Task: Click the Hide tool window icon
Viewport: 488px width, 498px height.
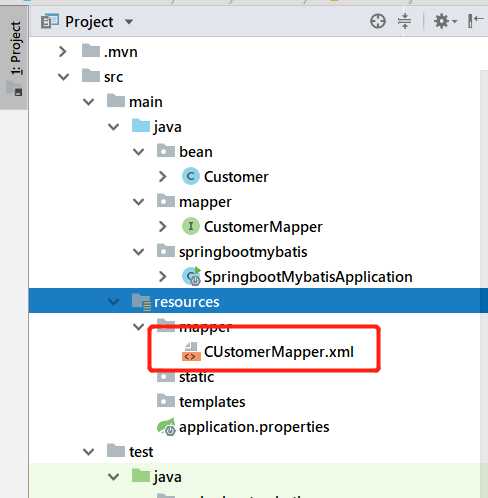Action: [x=475, y=21]
